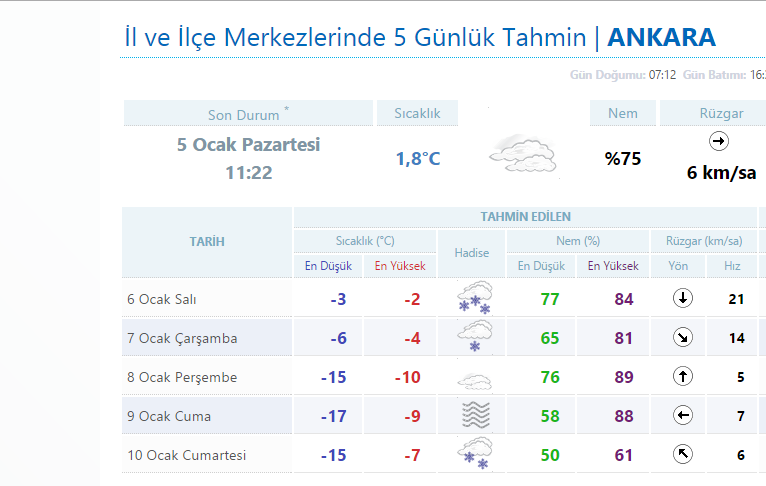Click the west wind arrow for 9 Ocak
766x486 pixels.
(x=682, y=415)
